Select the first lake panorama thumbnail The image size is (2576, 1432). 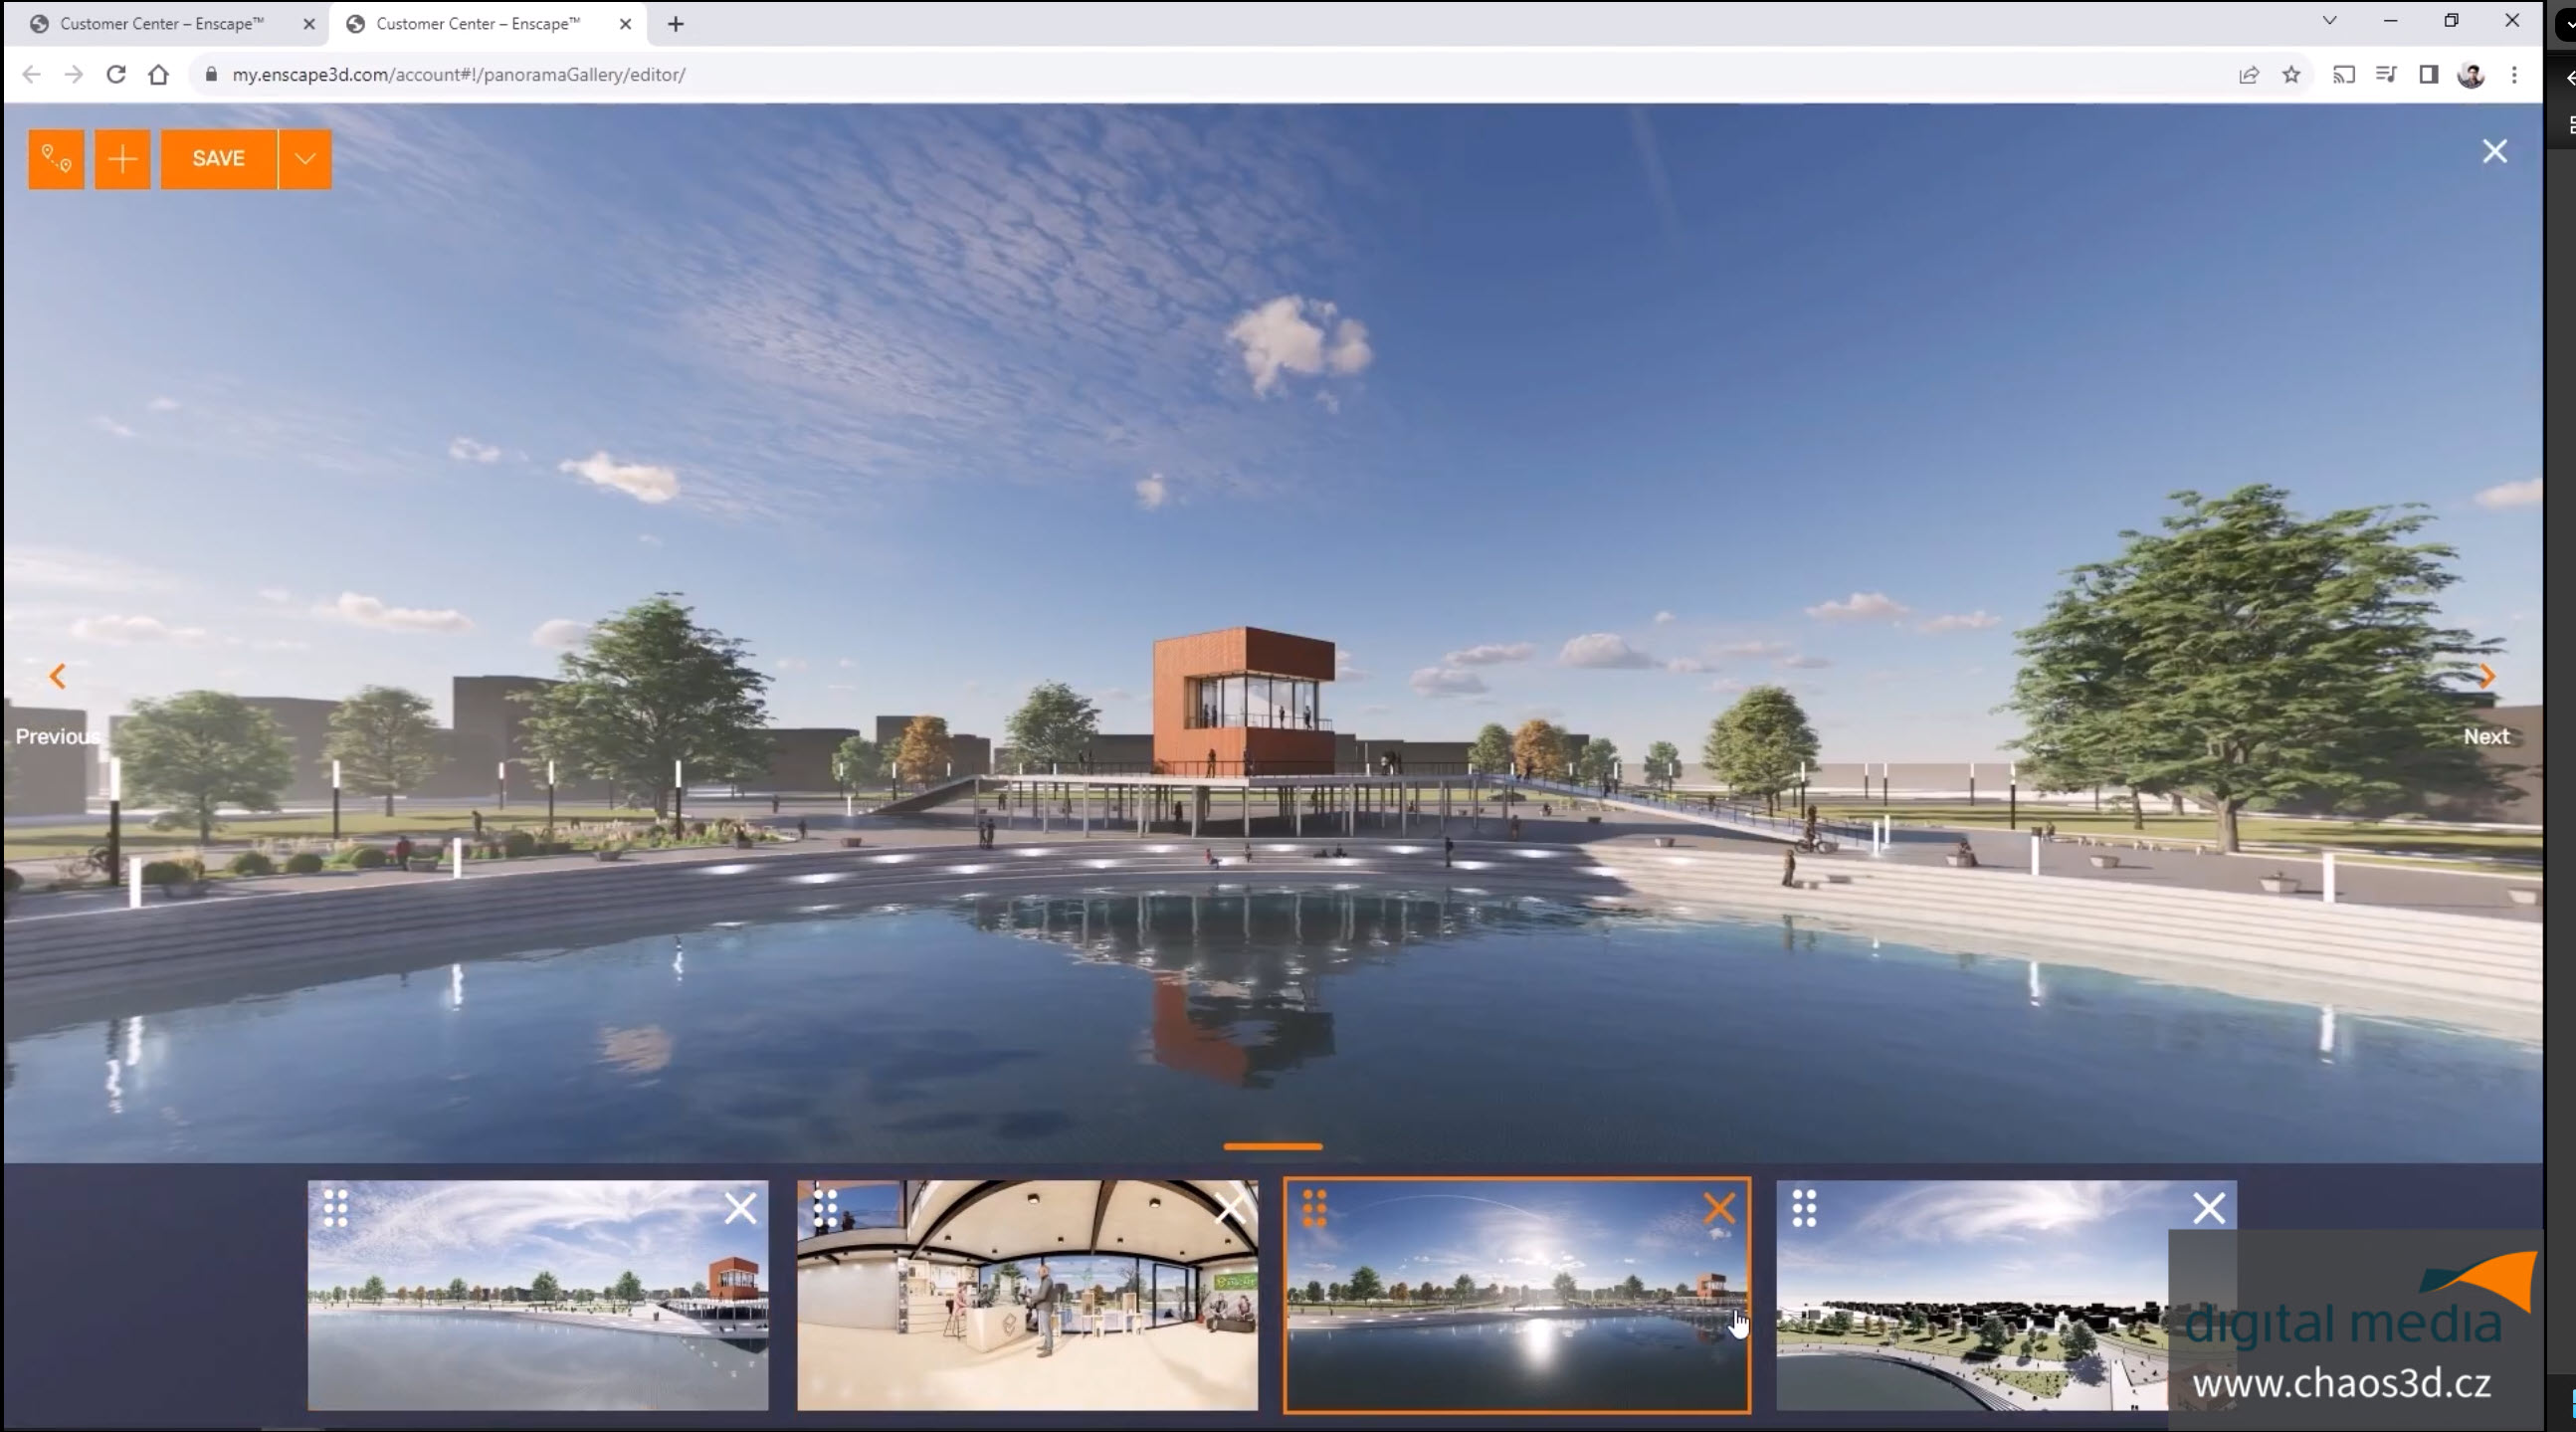click(x=537, y=1310)
